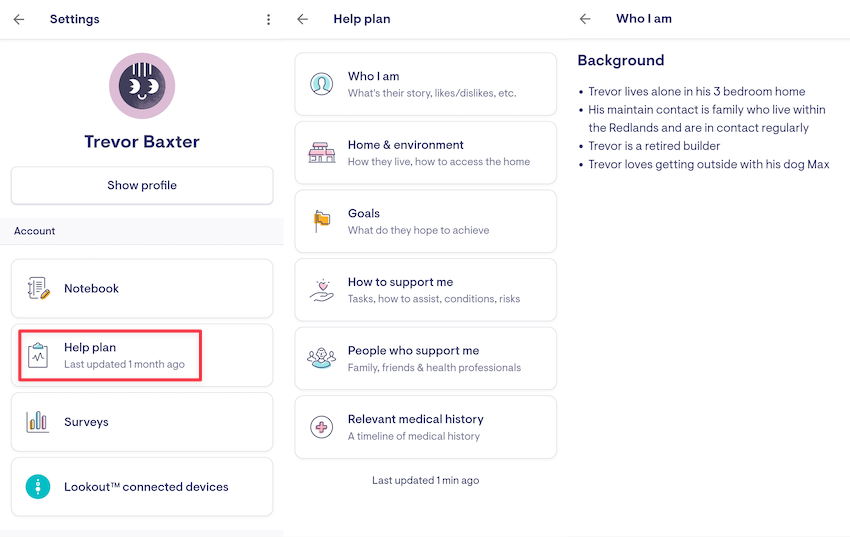The width and height of the screenshot is (850, 537).
Task: Select the Goals flag icon
Action: (321, 221)
